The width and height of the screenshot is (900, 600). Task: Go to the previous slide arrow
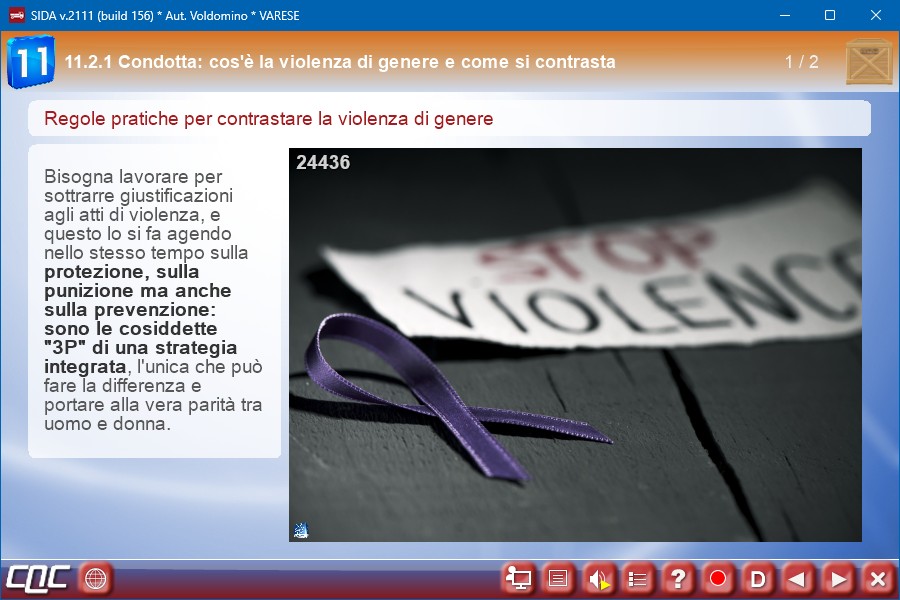pyautogui.click(x=798, y=578)
